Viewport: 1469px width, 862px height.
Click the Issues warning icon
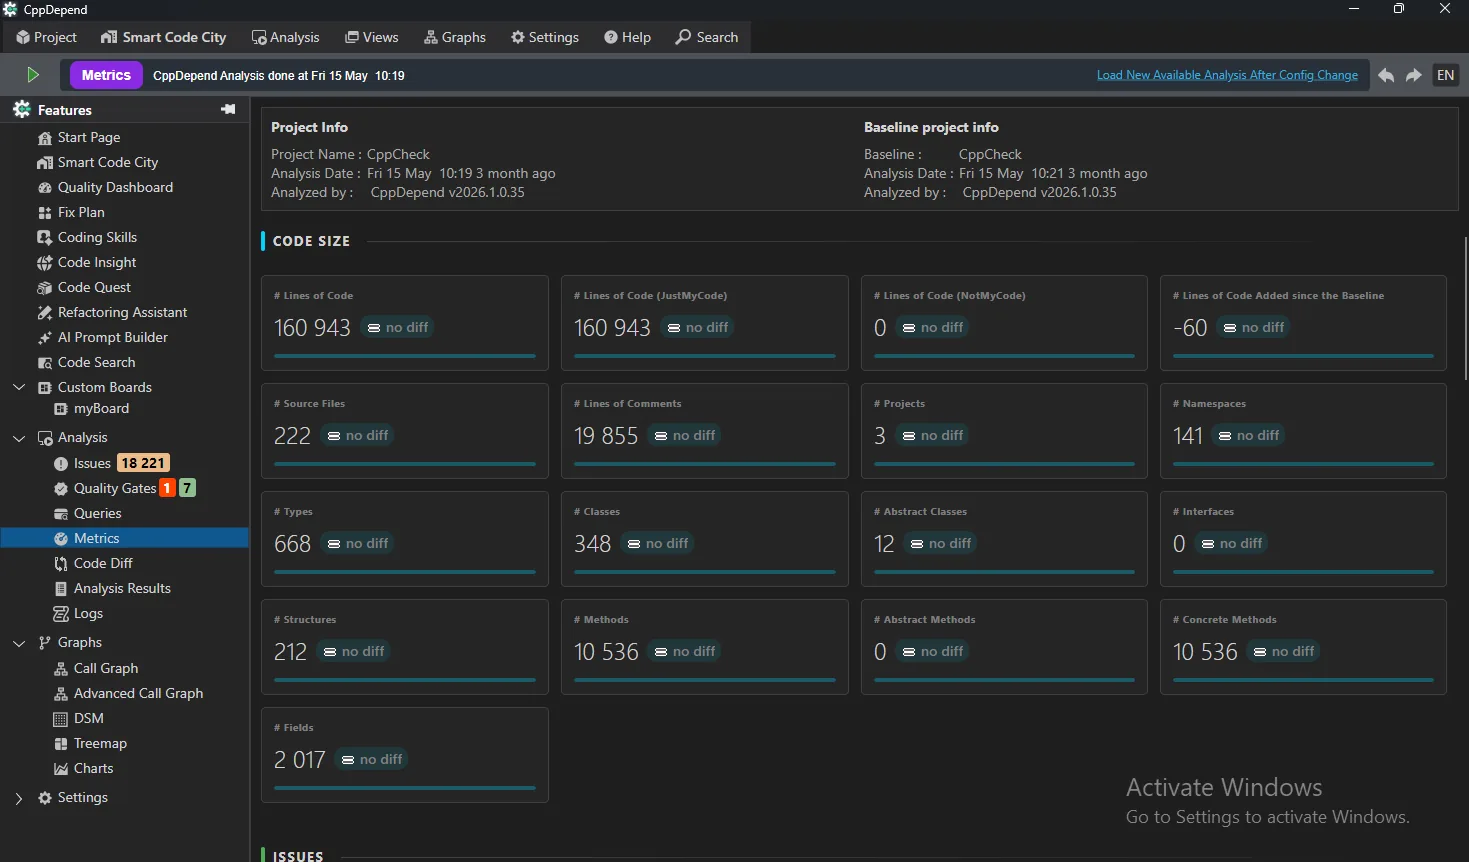(x=60, y=464)
